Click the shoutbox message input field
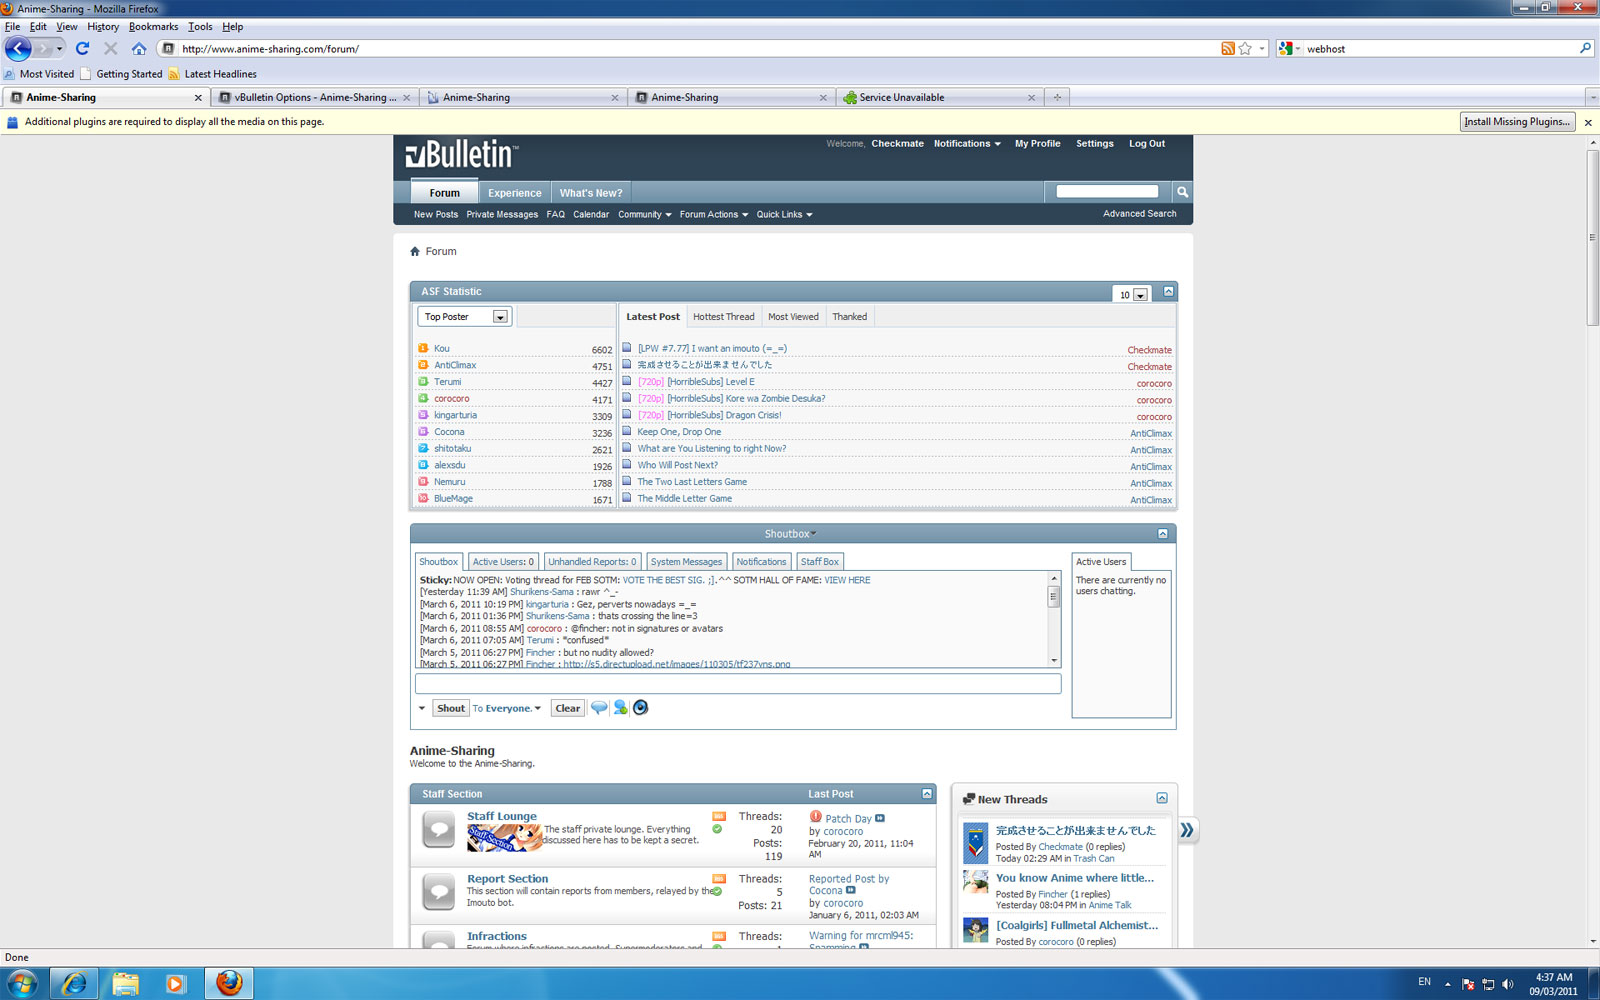The image size is (1600, 1000). (x=738, y=683)
